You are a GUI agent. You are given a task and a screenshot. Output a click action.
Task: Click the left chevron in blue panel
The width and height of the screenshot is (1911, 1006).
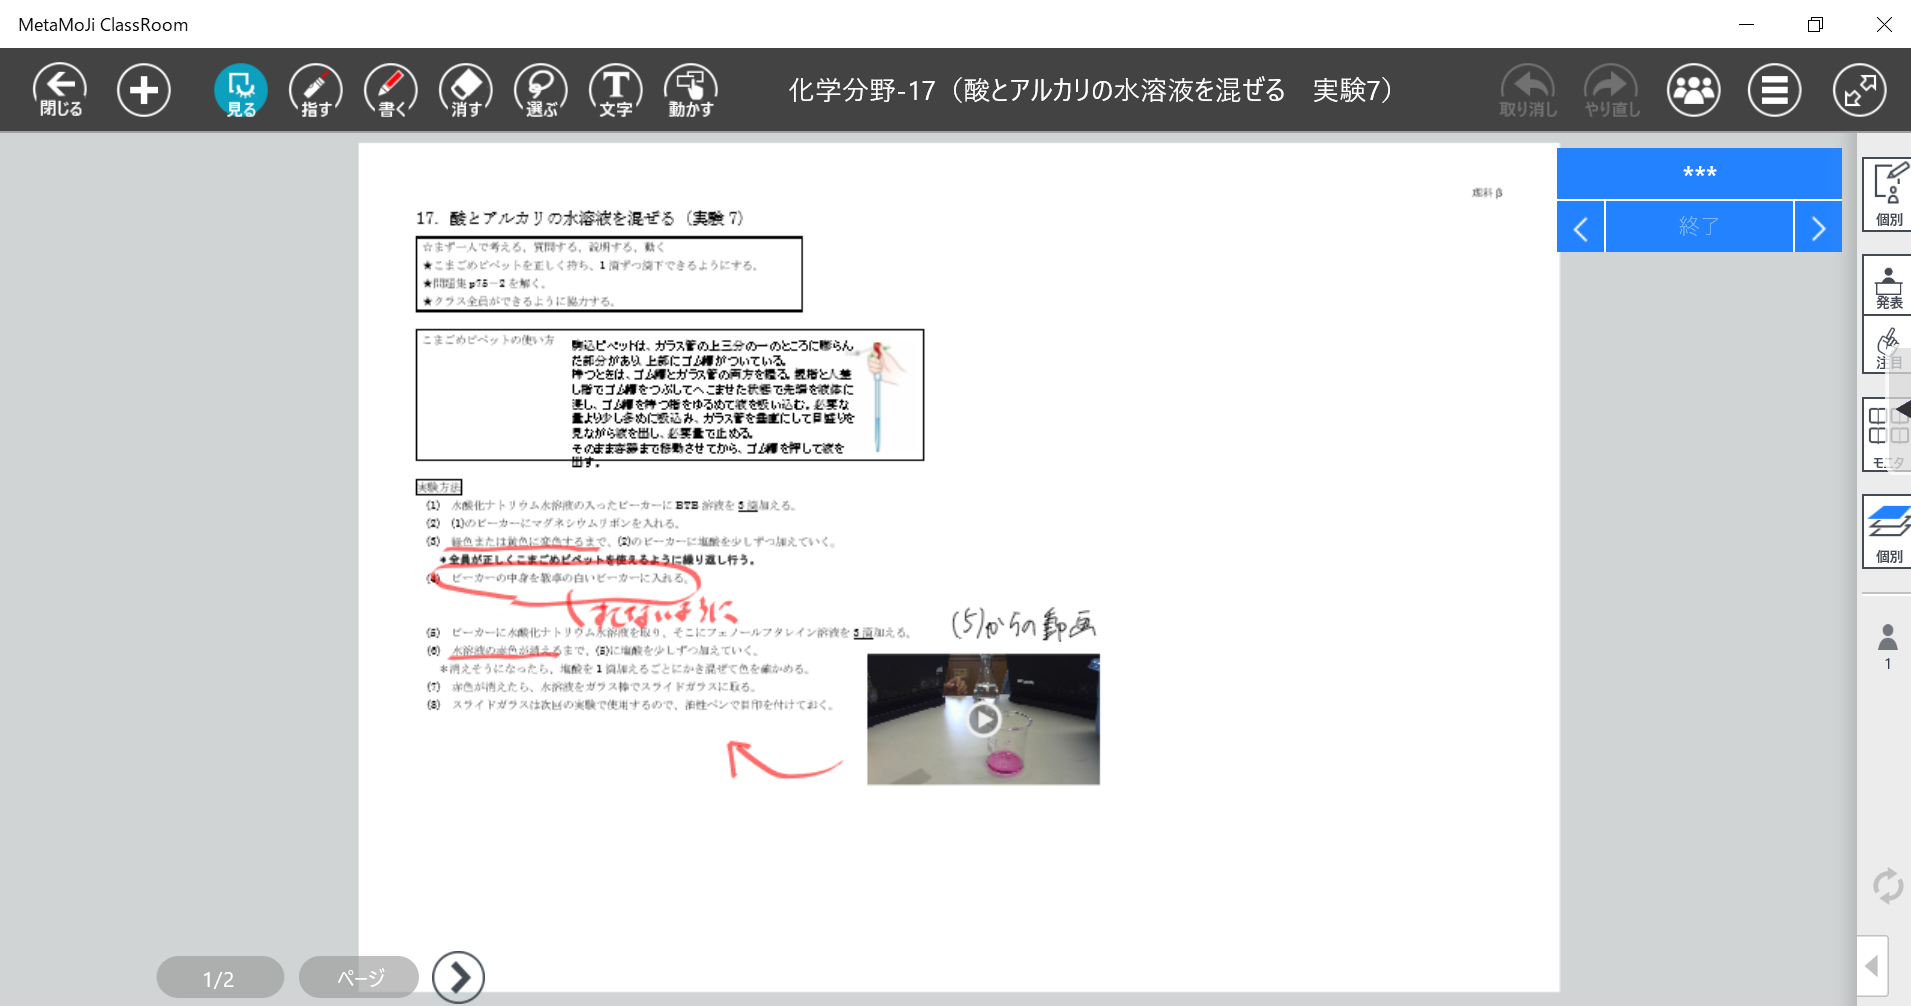[1581, 228]
